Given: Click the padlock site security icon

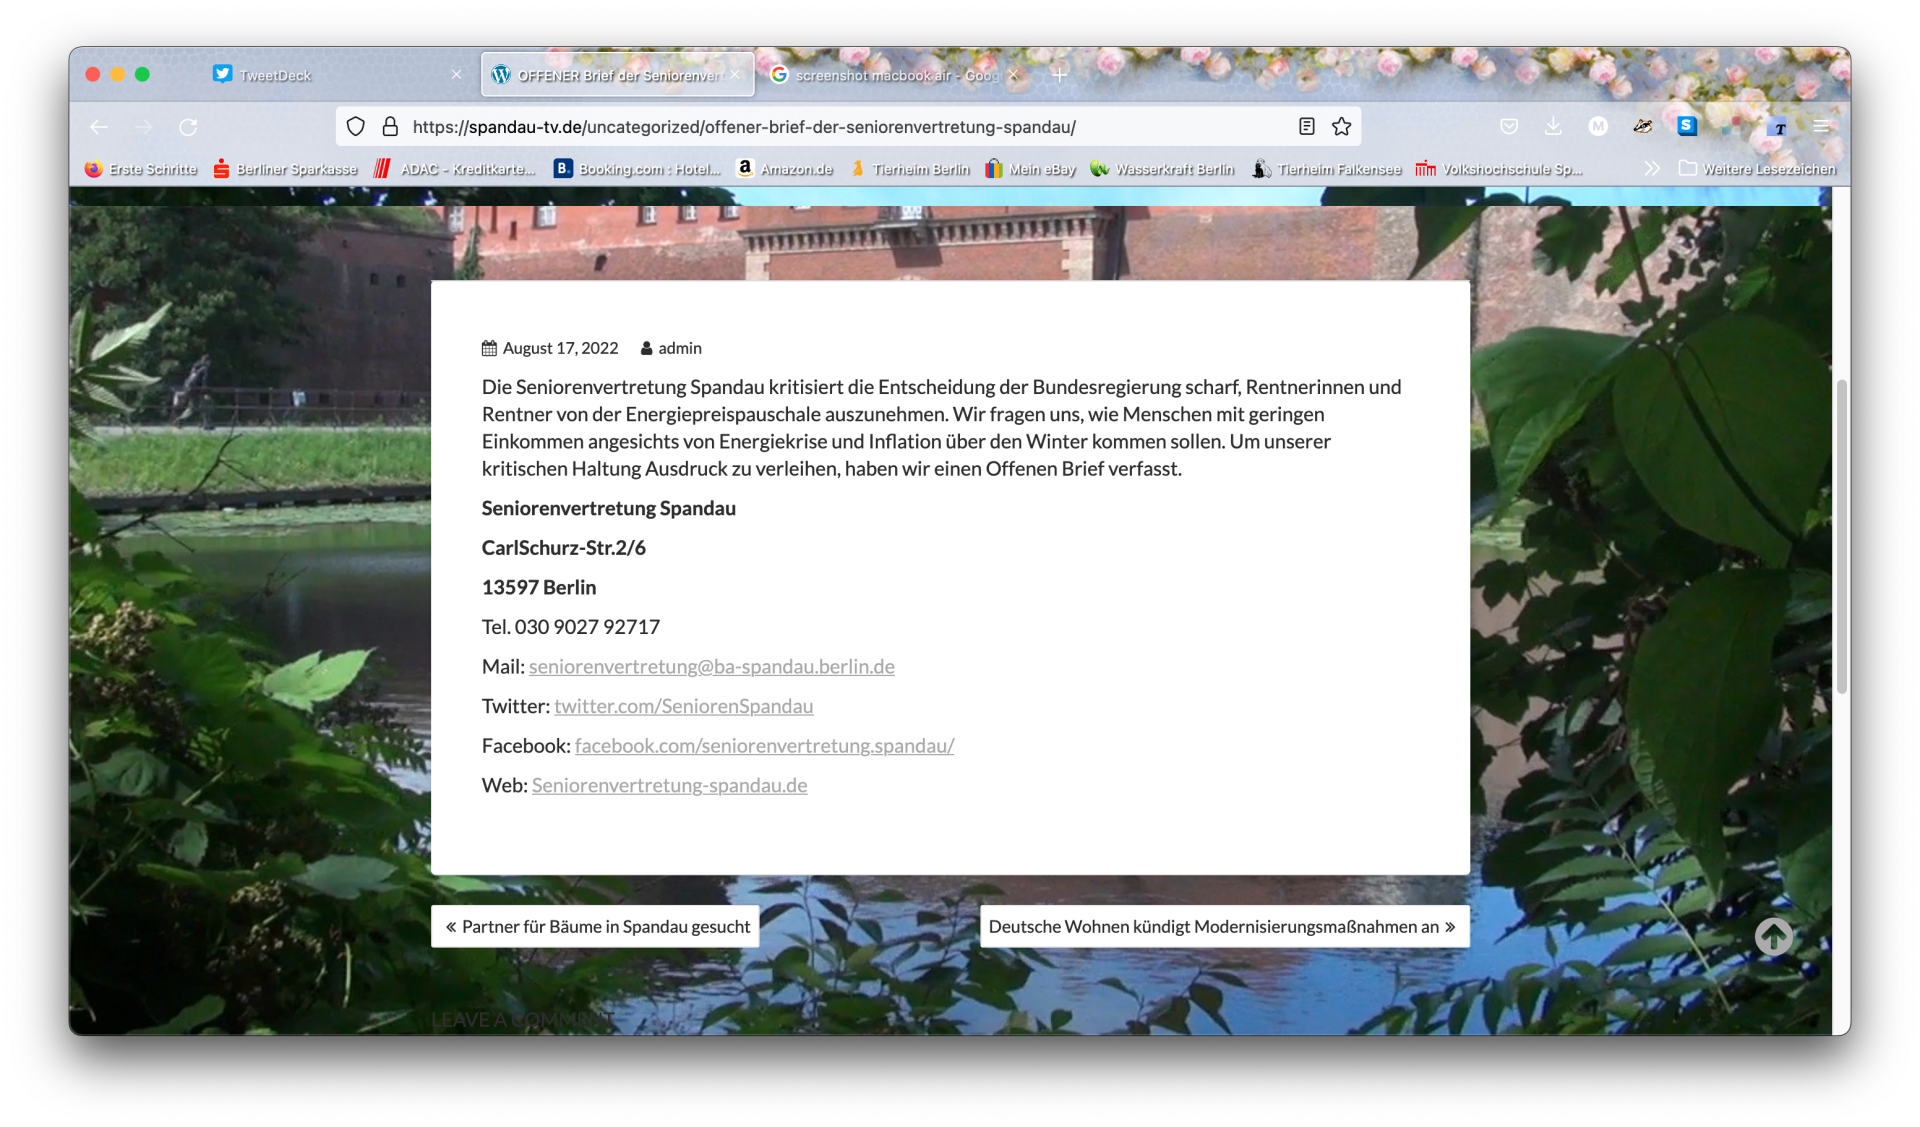Looking at the screenshot, I should 390,127.
